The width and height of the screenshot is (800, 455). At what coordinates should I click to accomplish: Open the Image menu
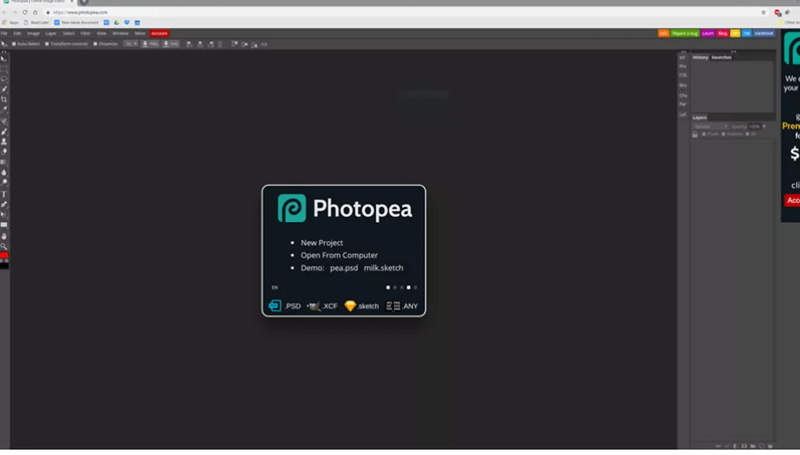click(x=33, y=33)
